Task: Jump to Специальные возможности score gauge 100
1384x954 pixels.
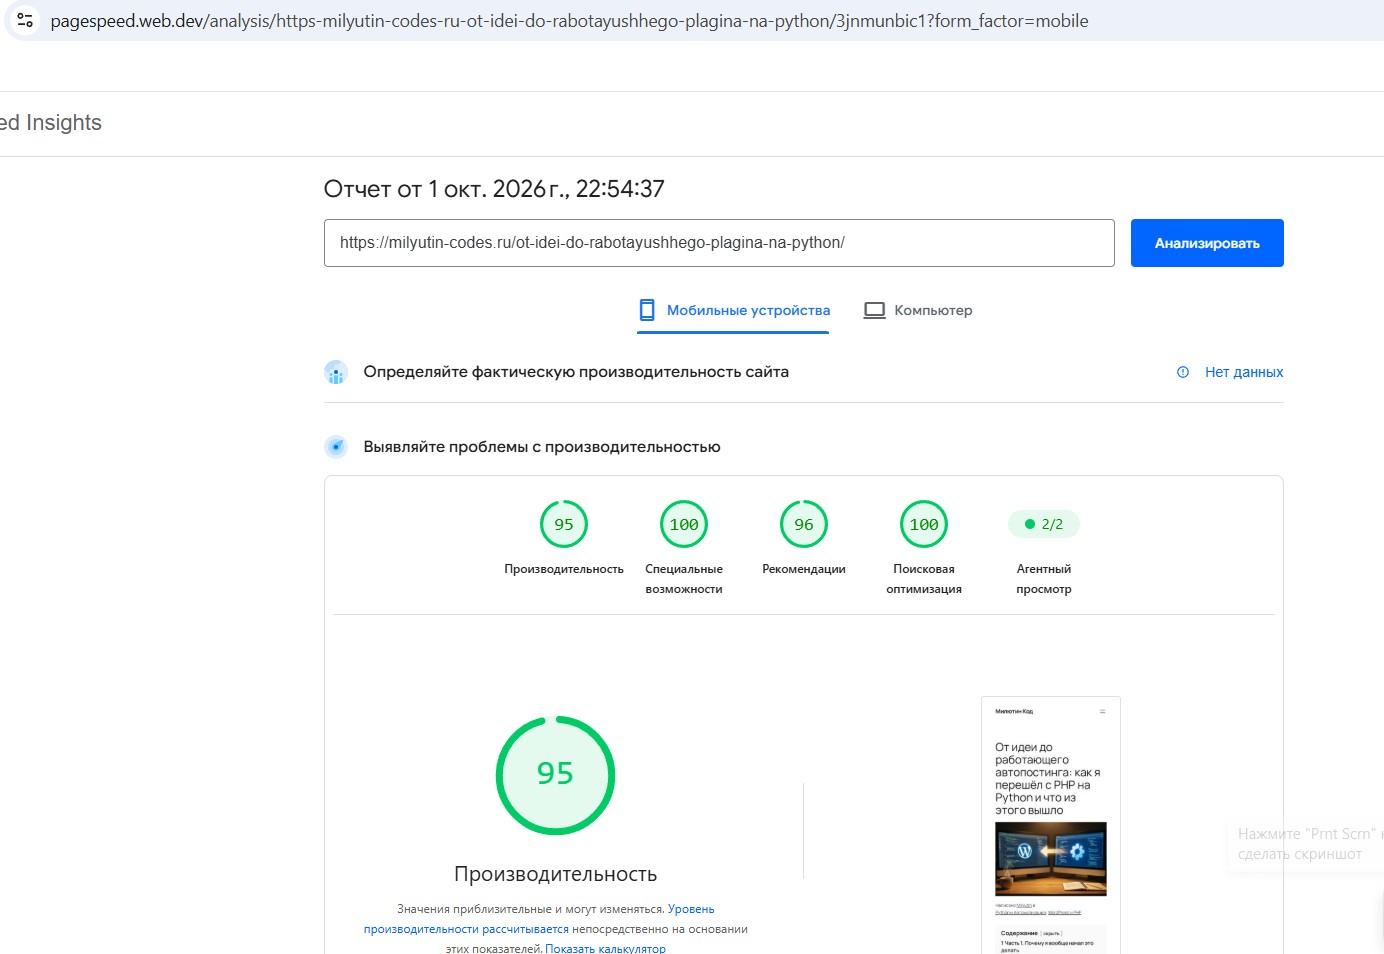Action: (x=684, y=524)
